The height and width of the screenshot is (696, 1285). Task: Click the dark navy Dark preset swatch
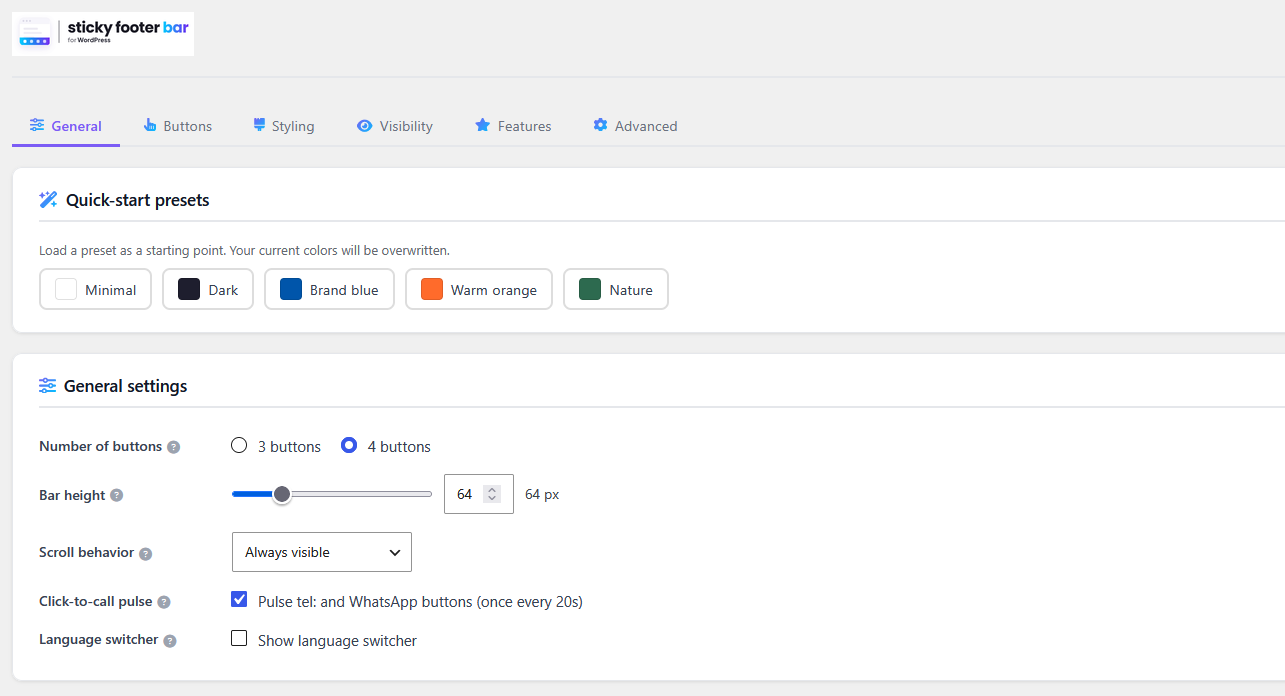(189, 289)
